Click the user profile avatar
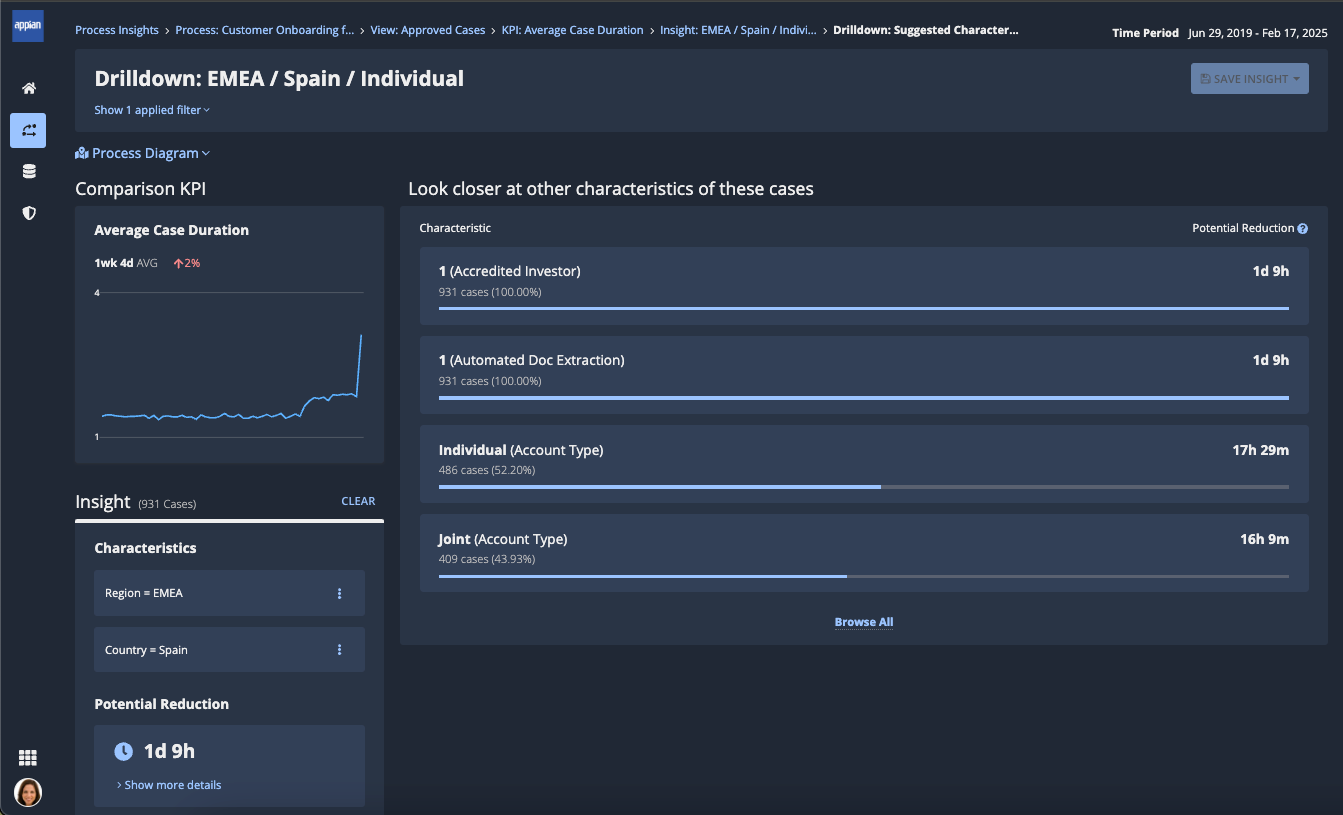Screen dimensions: 1343x815 click(x=28, y=793)
